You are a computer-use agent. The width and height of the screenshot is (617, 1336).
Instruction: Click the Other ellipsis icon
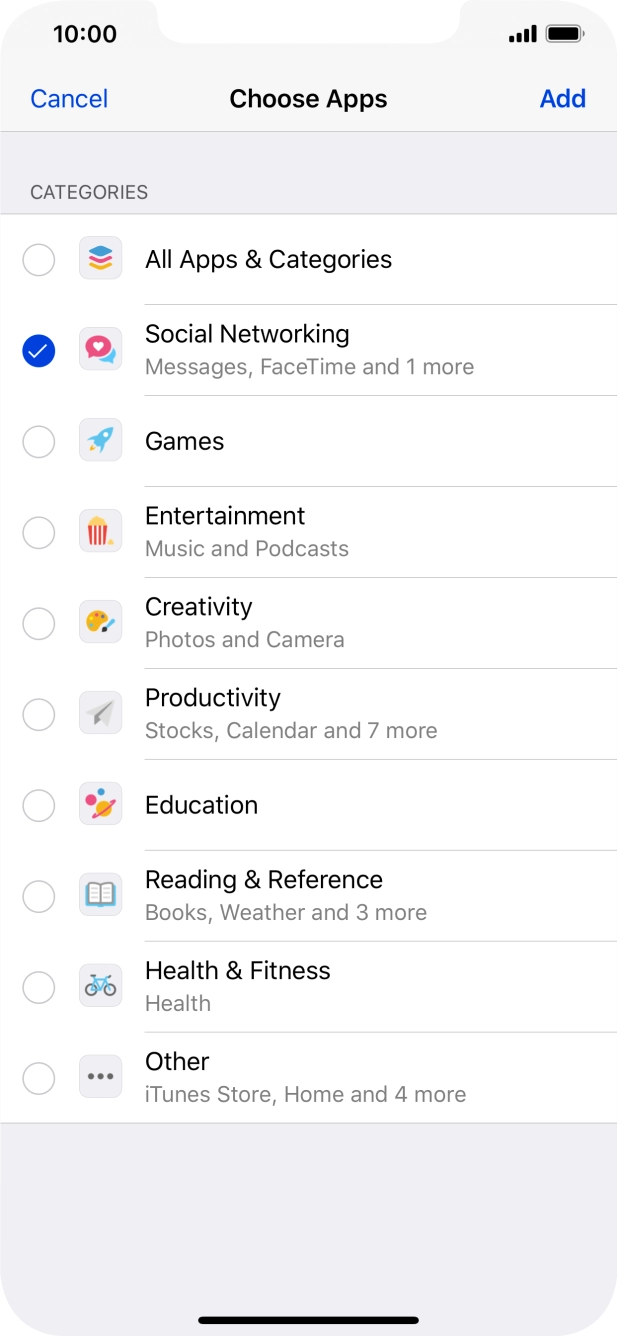tap(100, 1078)
